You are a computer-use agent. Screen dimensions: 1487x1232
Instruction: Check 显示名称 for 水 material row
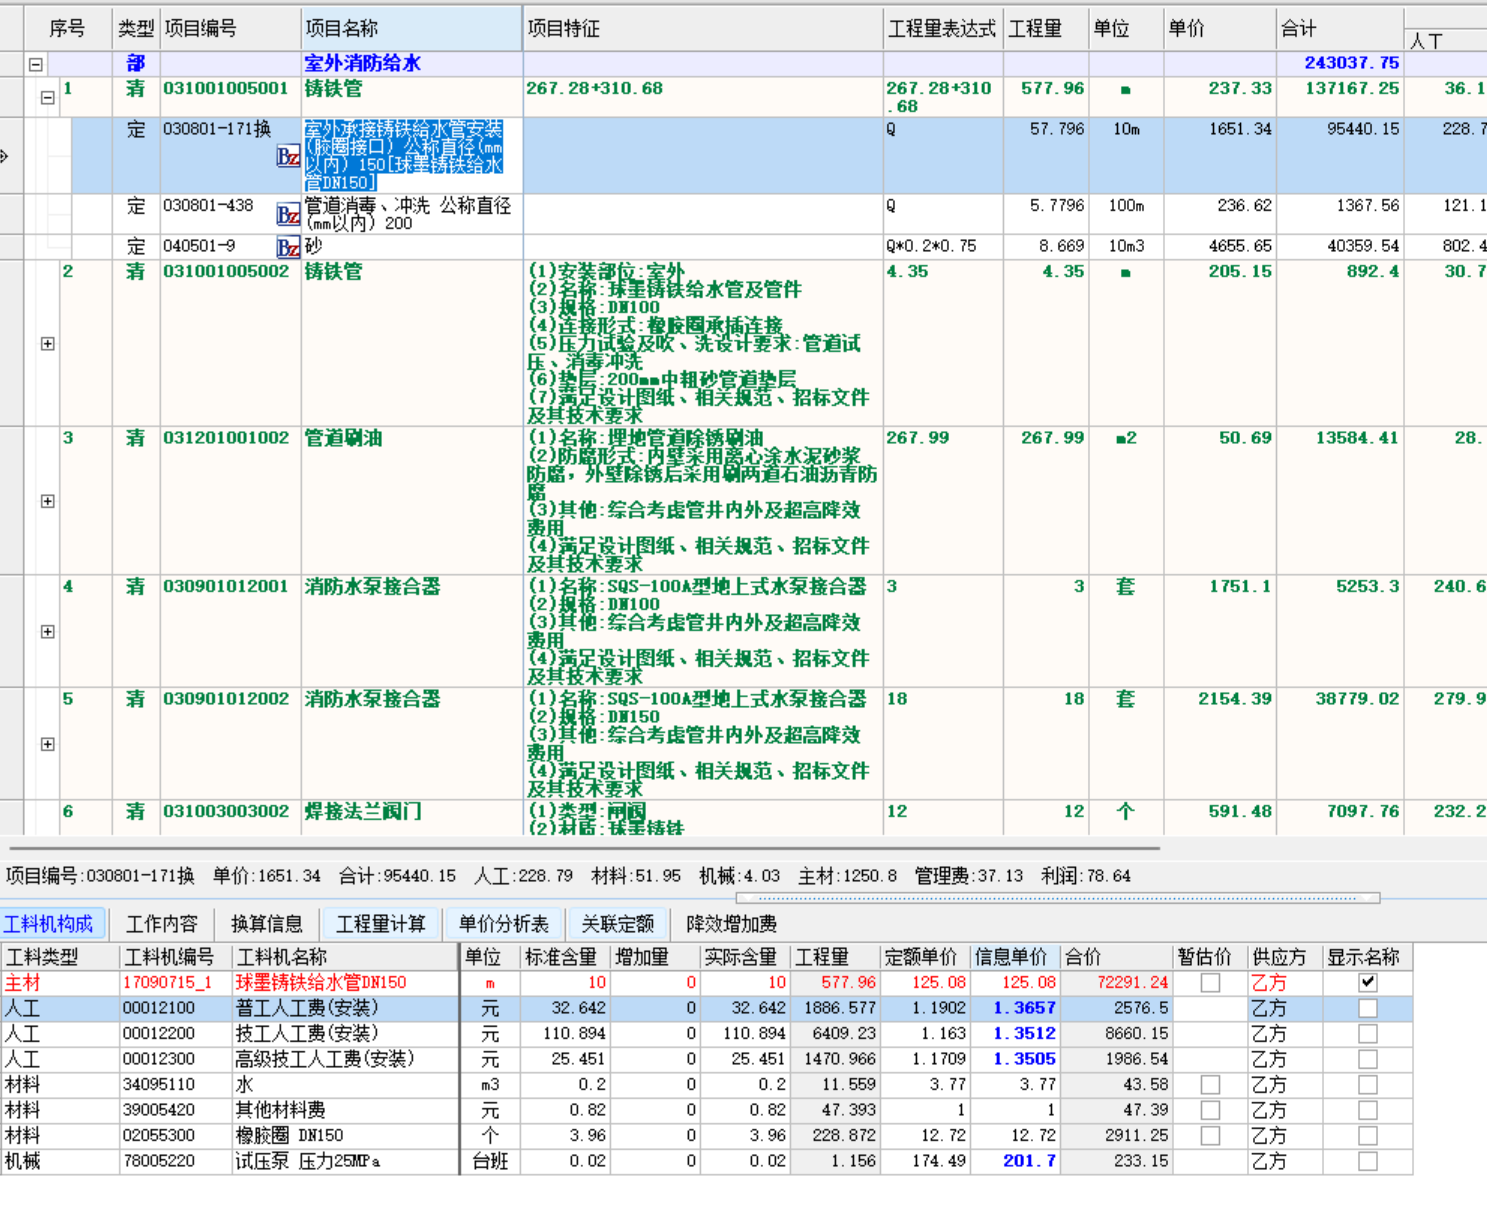coord(1368,1085)
